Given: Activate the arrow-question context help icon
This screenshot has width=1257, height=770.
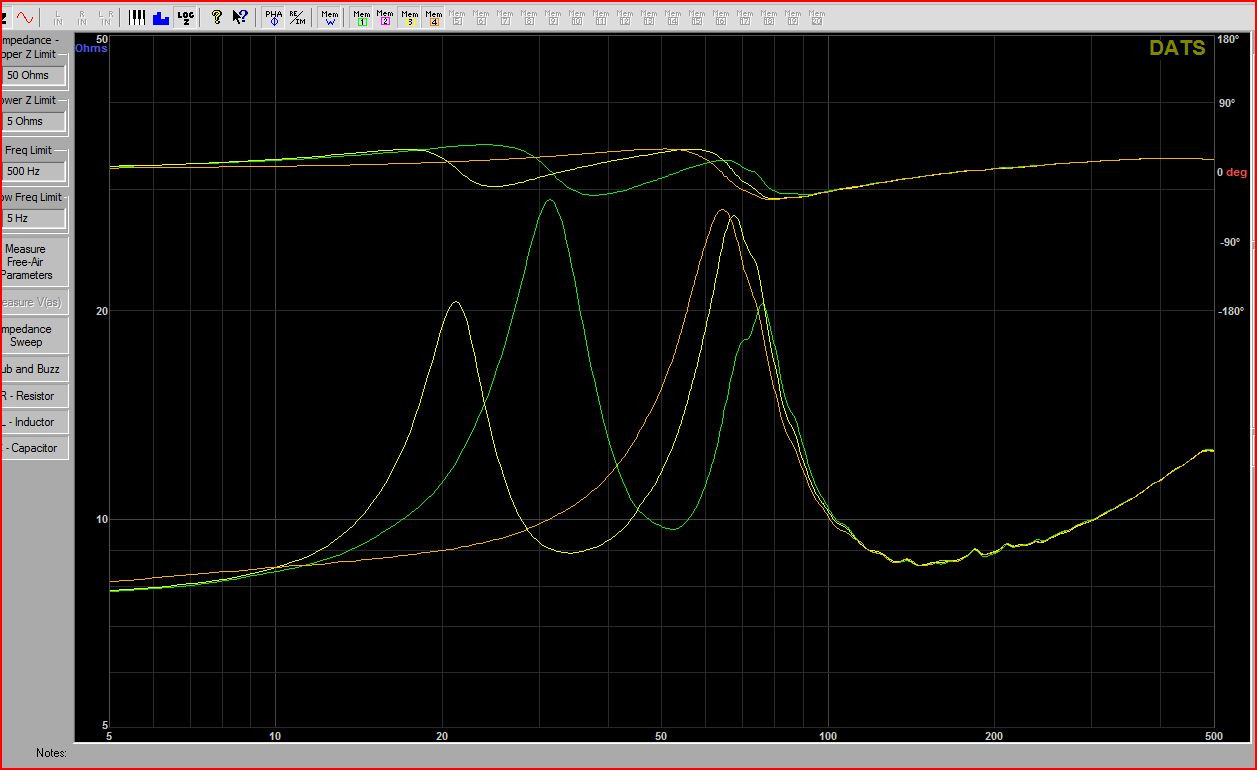Looking at the screenshot, I should (240, 17).
